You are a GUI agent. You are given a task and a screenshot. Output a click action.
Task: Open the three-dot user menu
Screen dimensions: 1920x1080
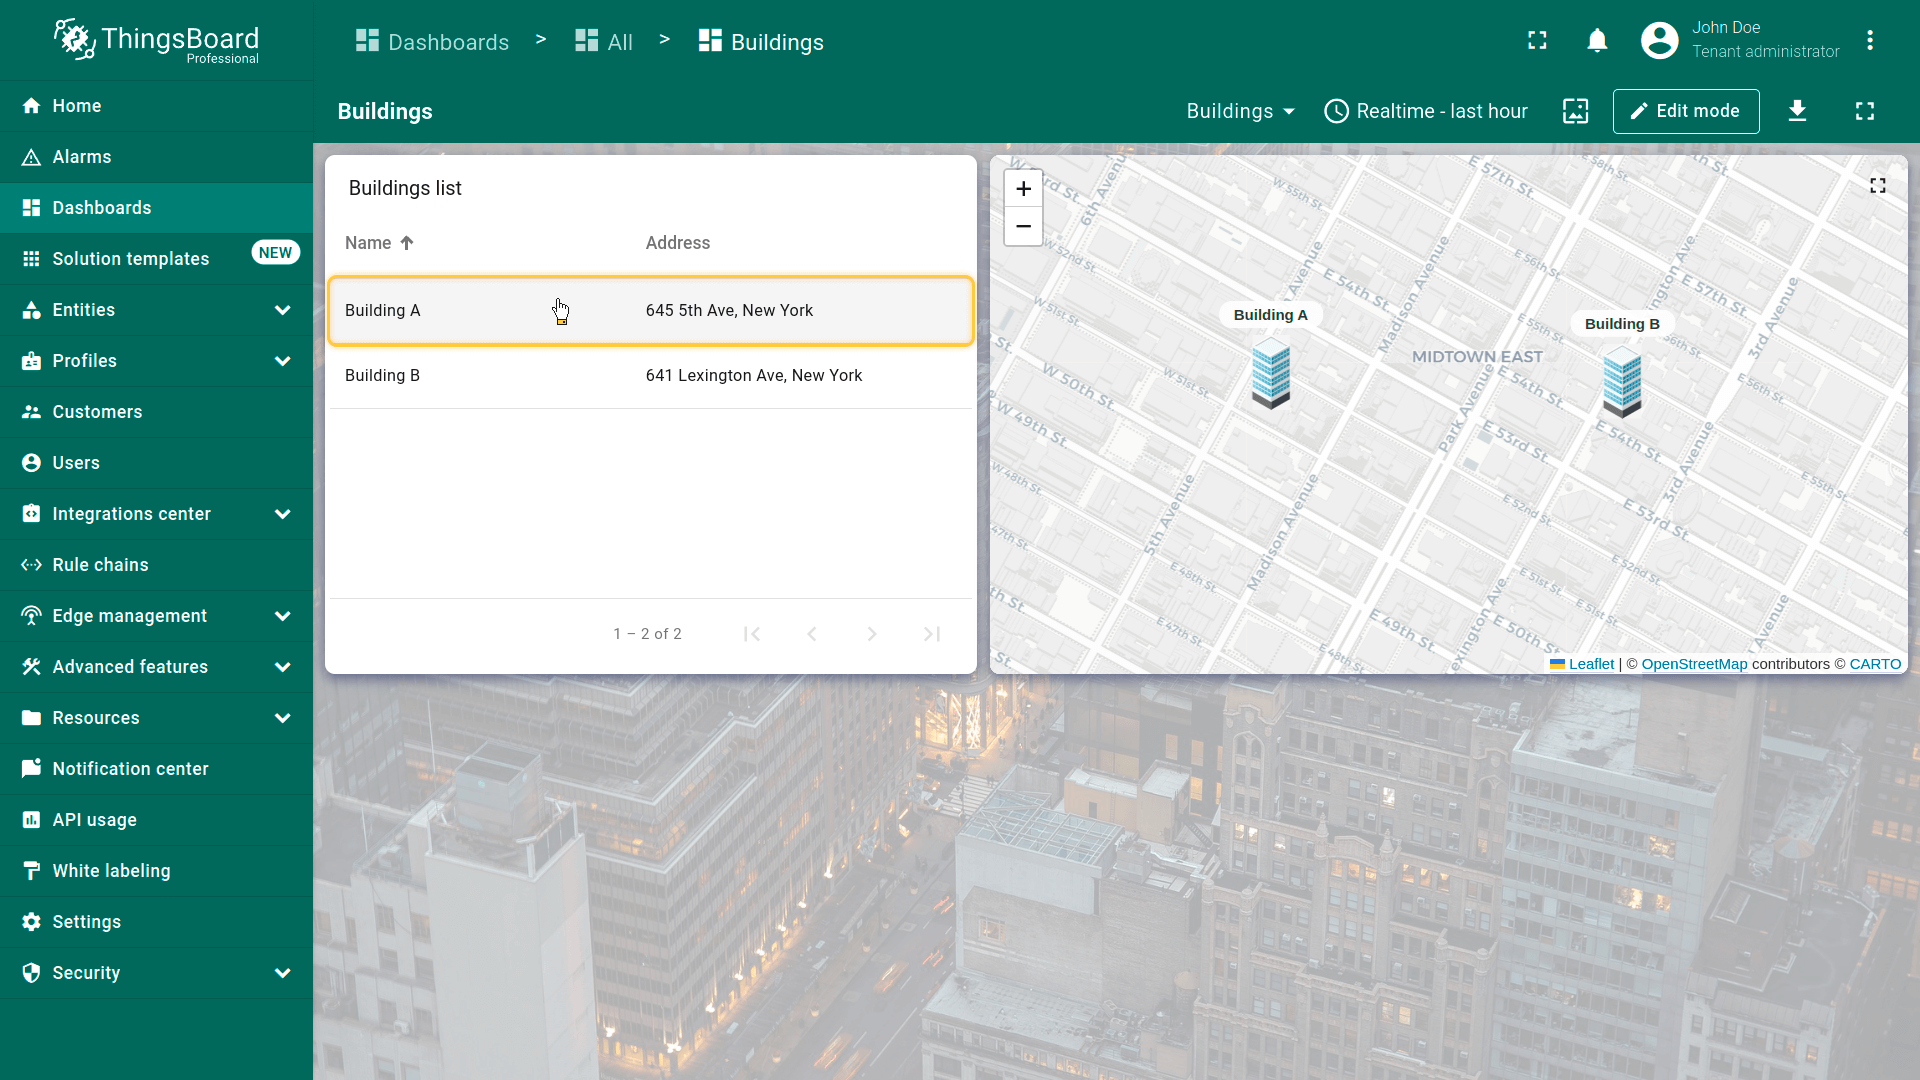[1869, 41]
